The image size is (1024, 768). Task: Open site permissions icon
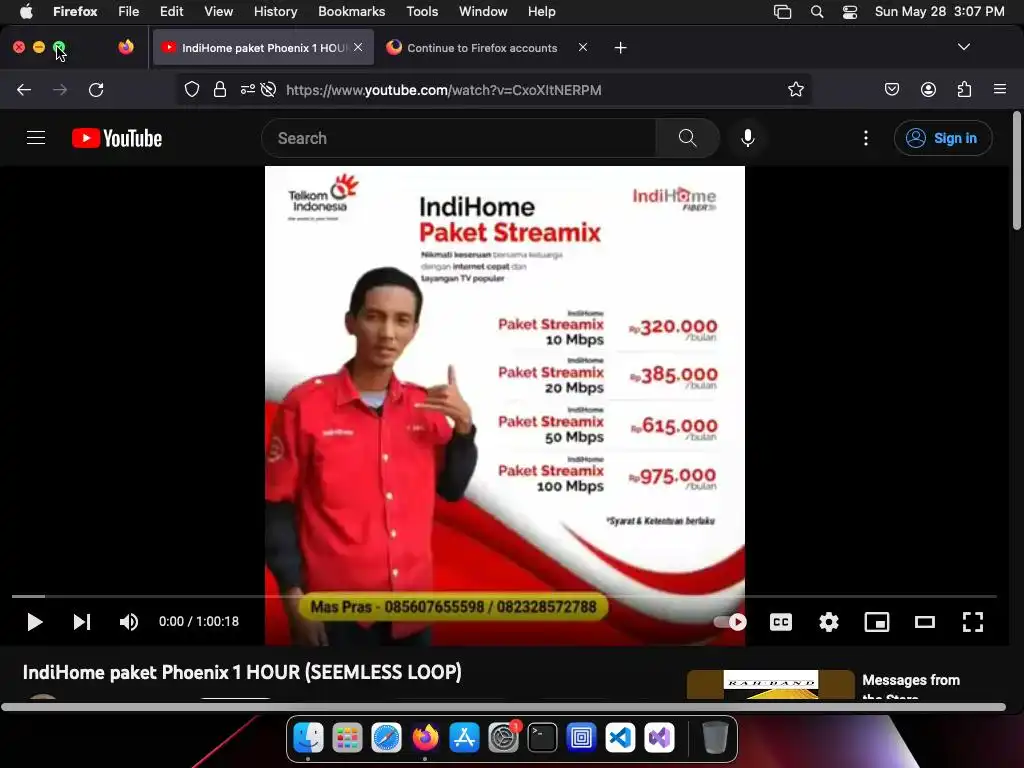click(x=248, y=89)
